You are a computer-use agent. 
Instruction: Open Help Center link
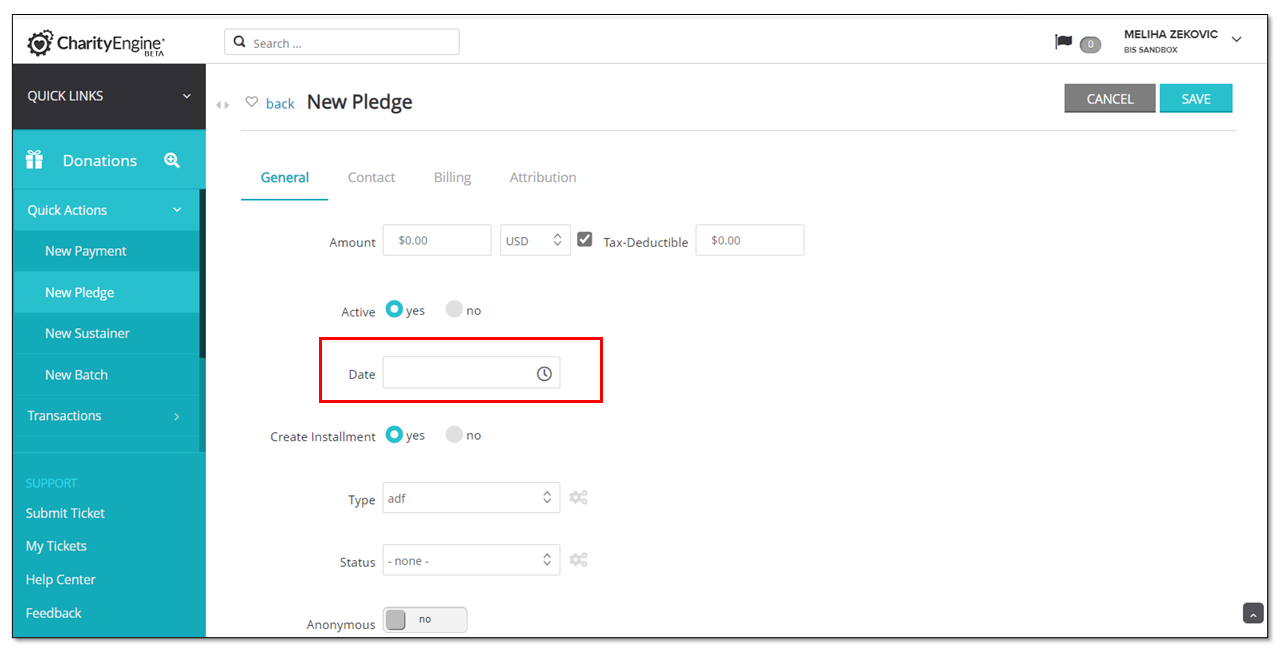pos(61,579)
